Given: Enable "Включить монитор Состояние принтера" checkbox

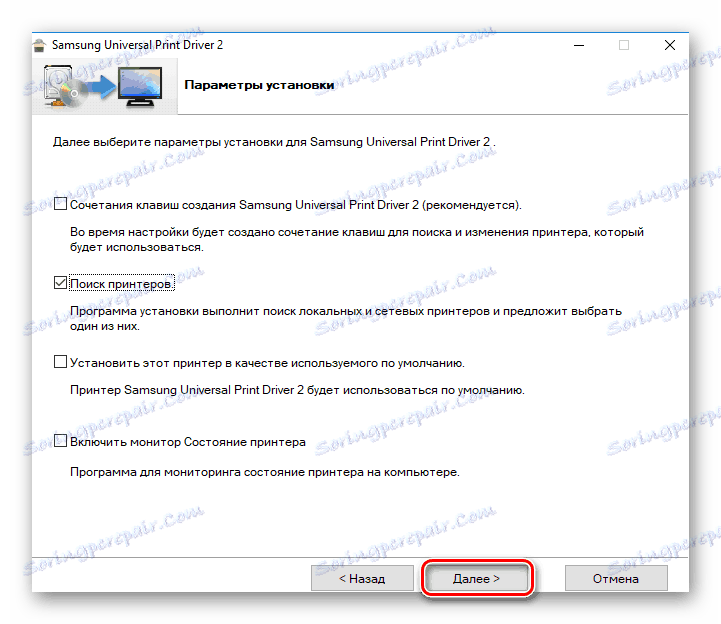Looking at the screenshot, I should point(60,441).
